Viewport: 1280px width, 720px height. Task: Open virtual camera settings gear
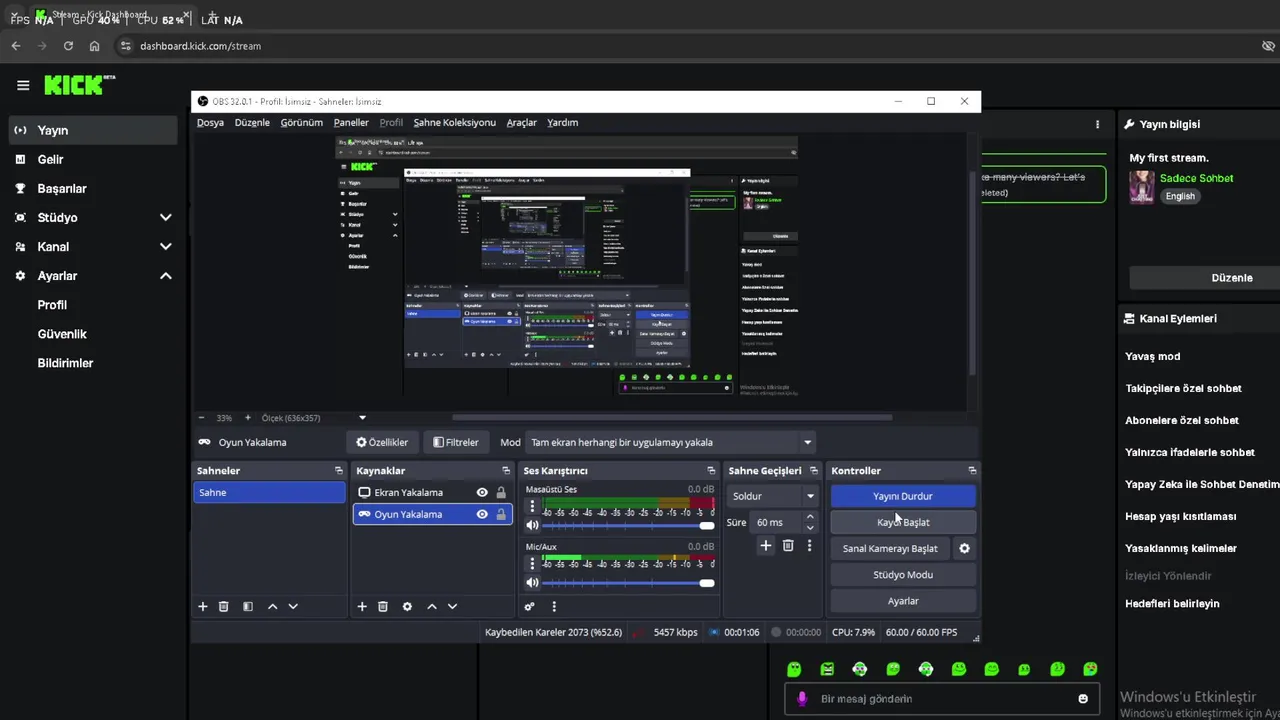pyautogui.click(x=964, y=548)
